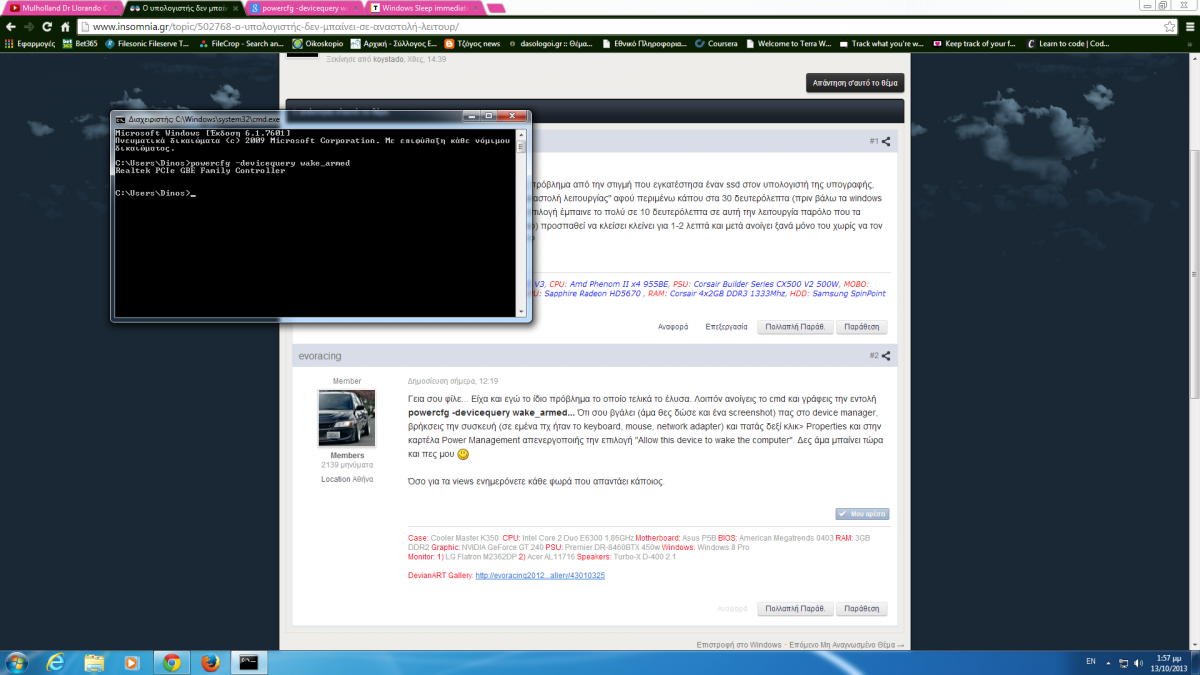Open the Keep track of your f... bookmark
This screenshot has width=1200, height=675.
pyautogui.click(x=973, y=44)
